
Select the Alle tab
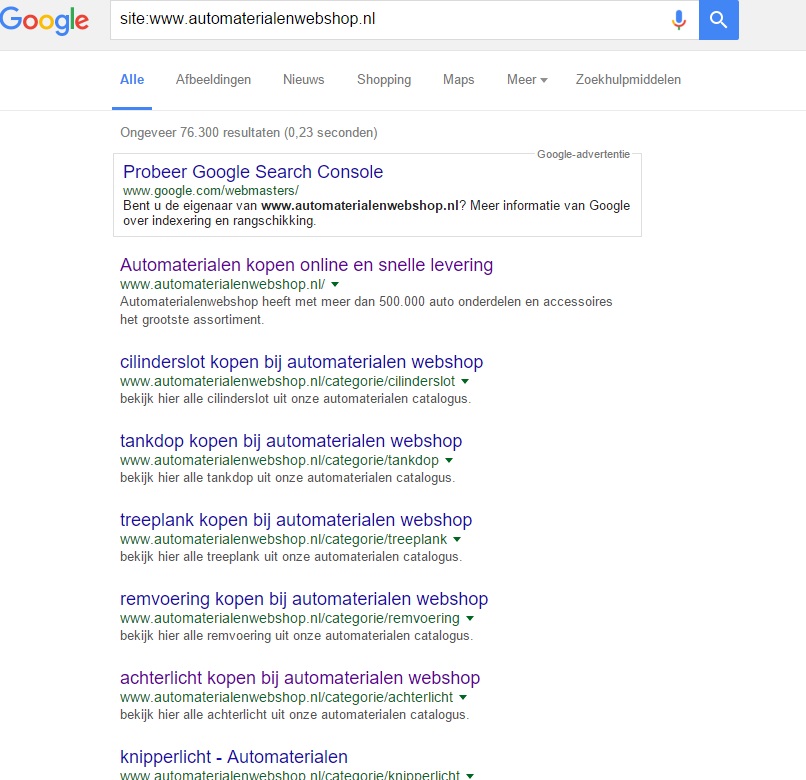132,80
